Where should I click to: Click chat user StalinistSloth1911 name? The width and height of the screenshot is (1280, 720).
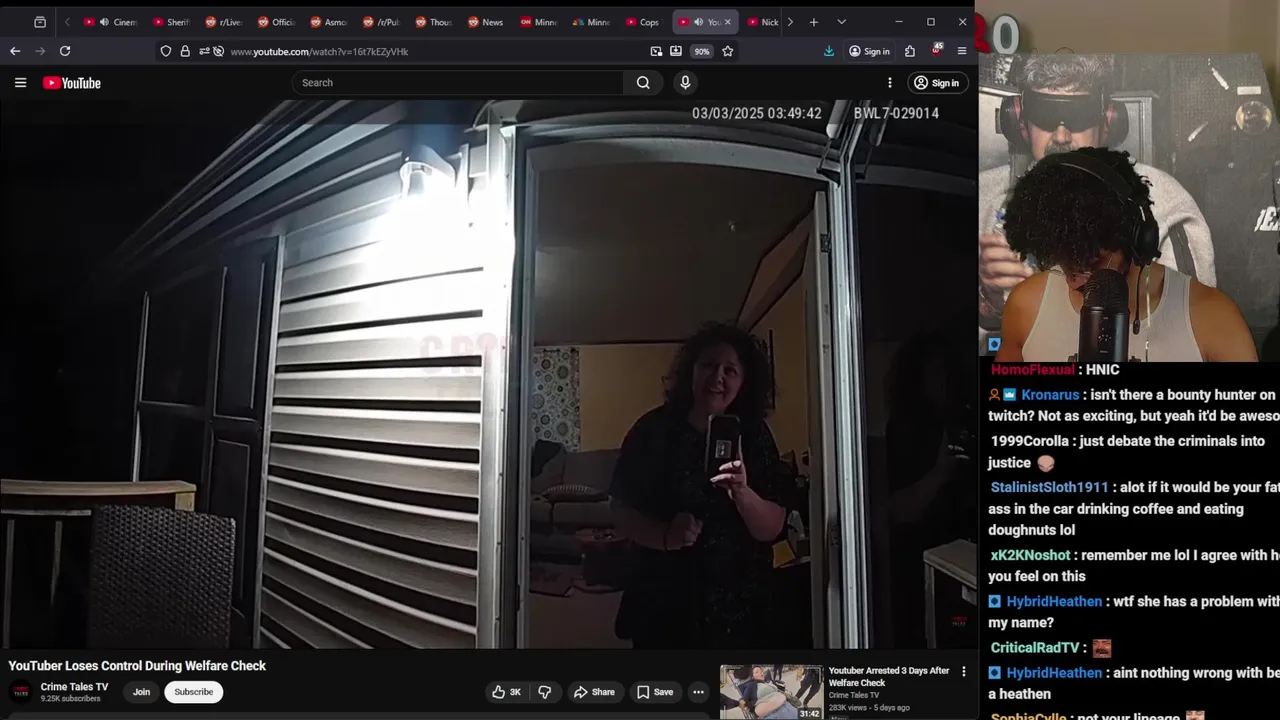pos(1050,488)
